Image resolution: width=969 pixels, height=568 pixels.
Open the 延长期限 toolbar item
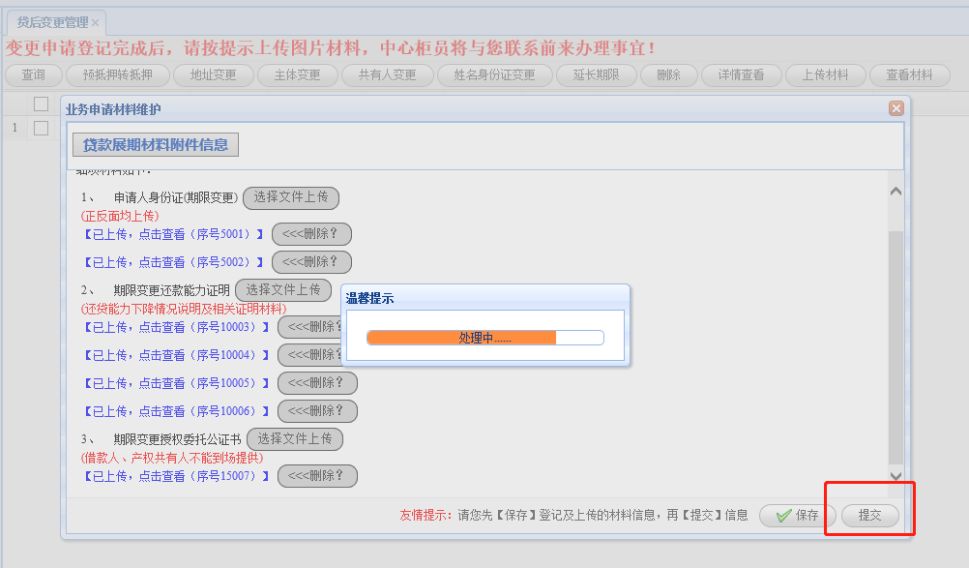click(x=596, y=75)
